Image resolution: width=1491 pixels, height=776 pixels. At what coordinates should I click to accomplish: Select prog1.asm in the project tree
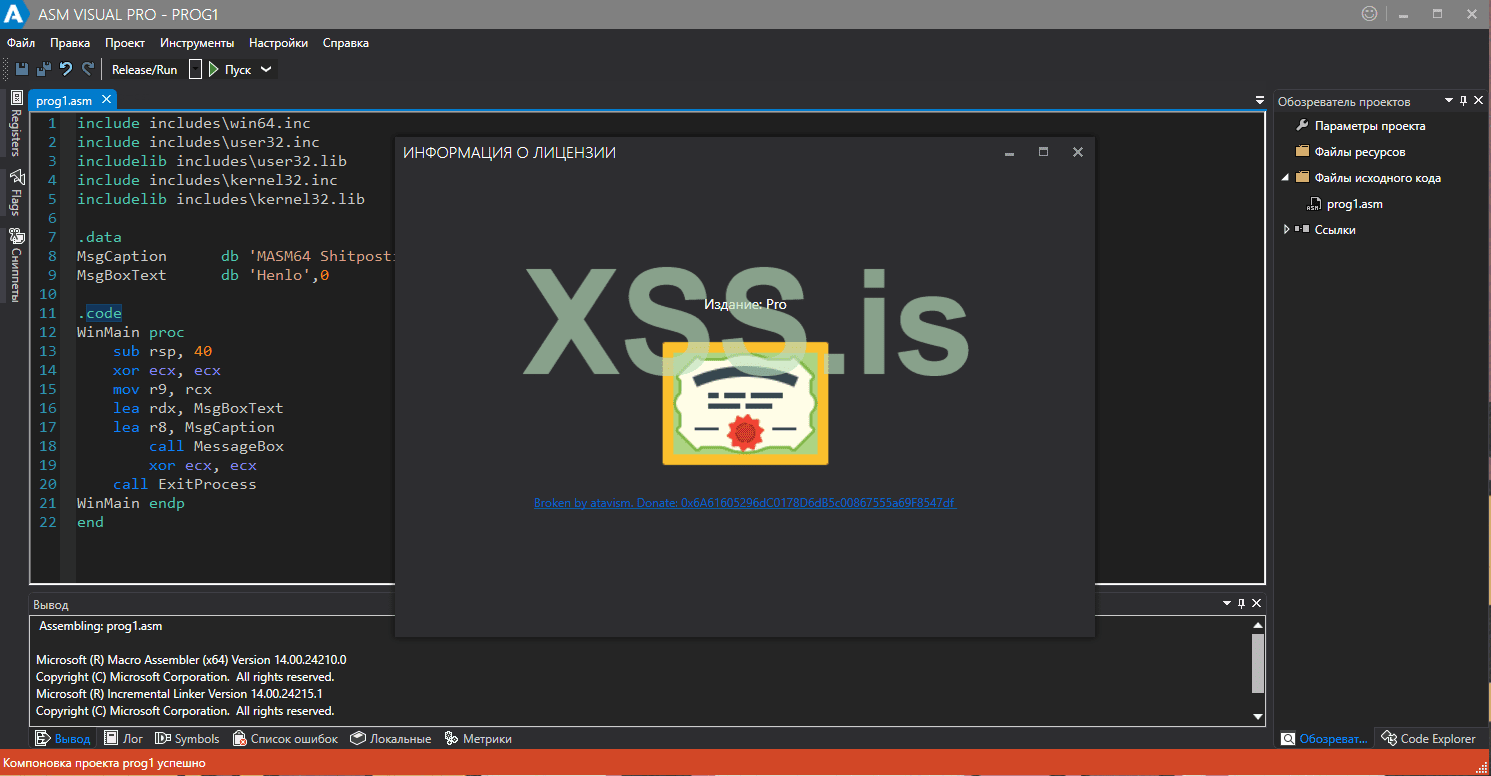[x=1355, y=204]
